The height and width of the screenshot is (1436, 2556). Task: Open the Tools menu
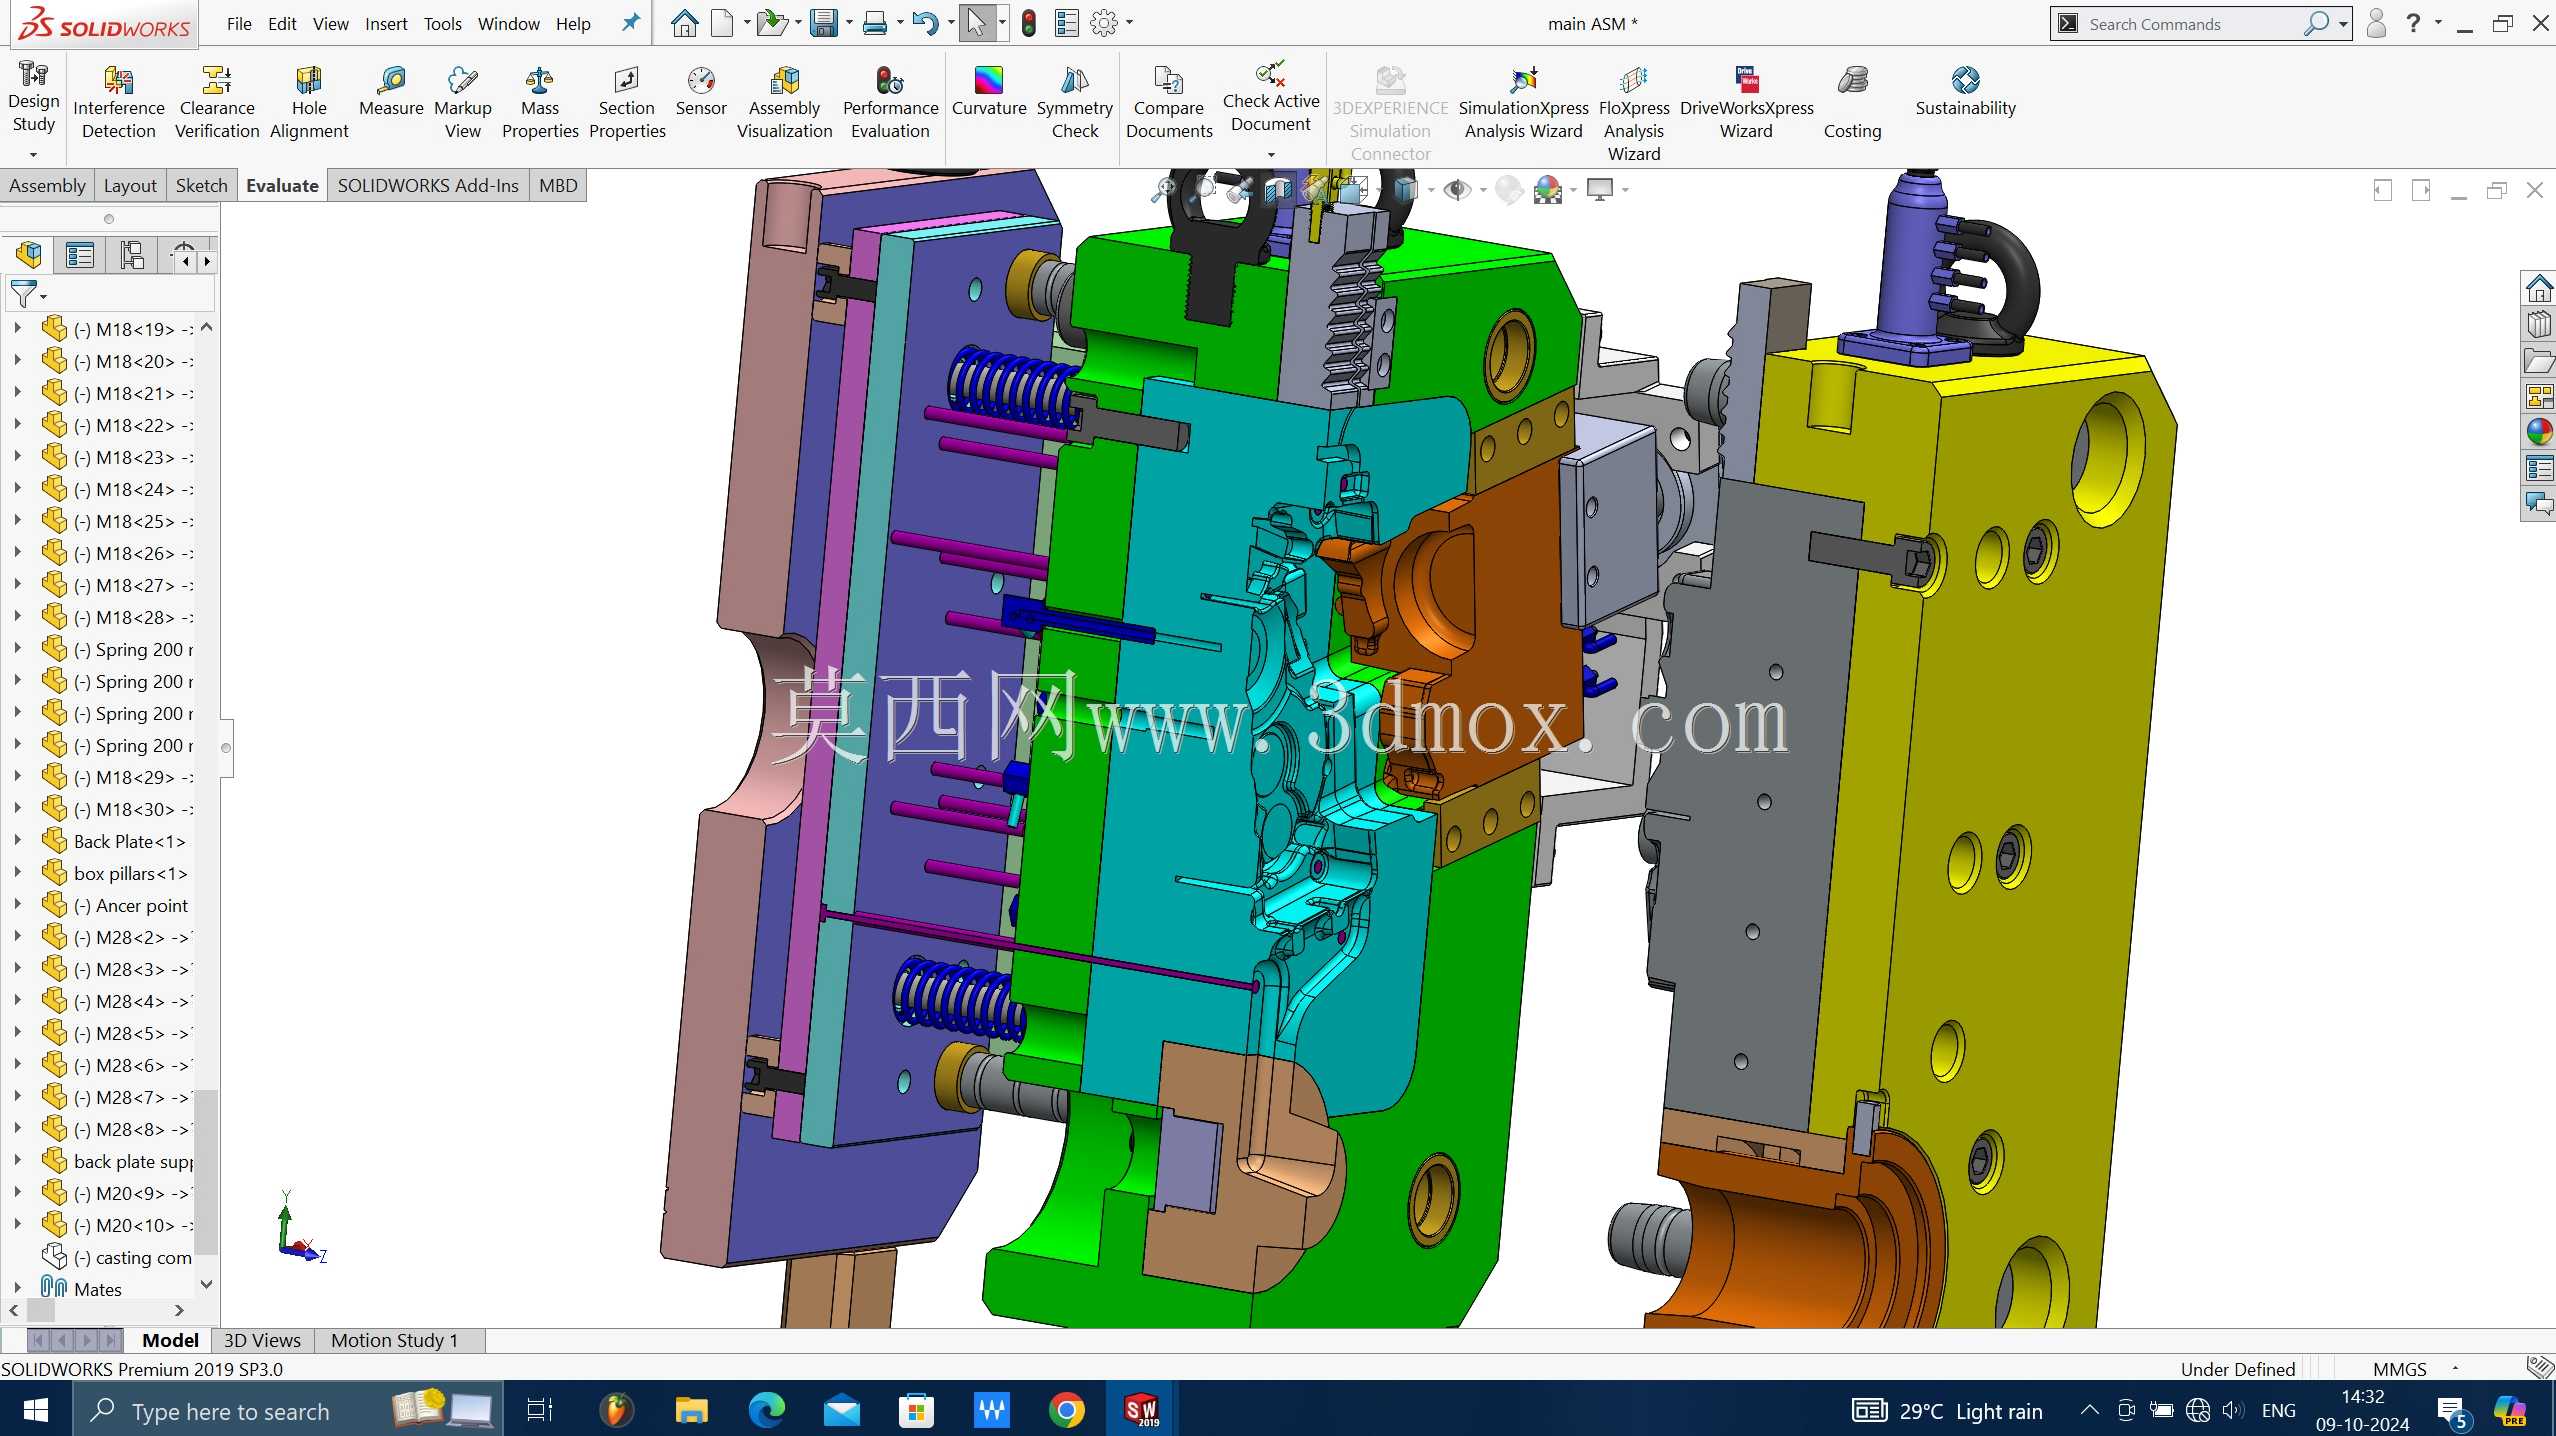(443, 24)
